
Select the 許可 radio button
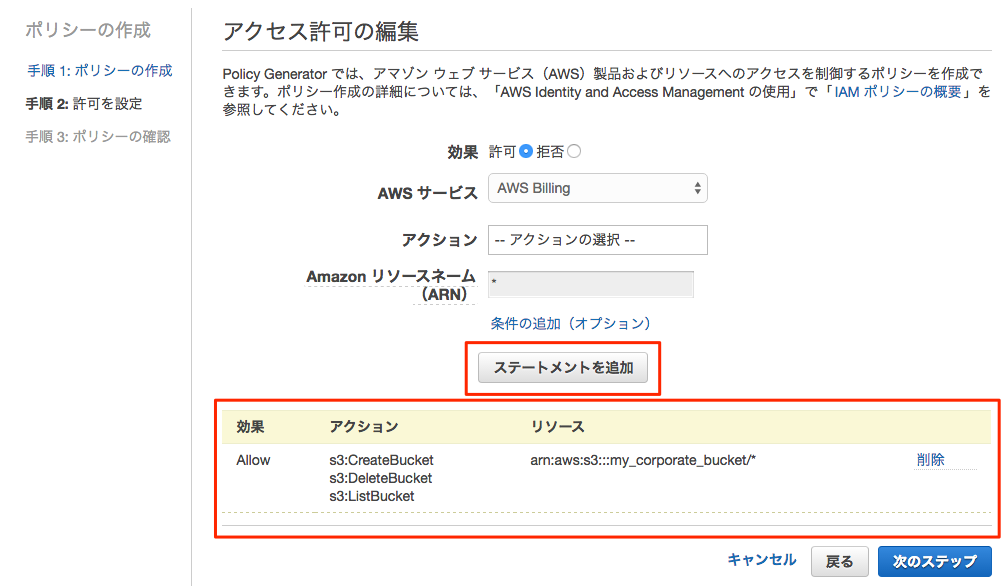pyautogui.click(x=526, y=152)
